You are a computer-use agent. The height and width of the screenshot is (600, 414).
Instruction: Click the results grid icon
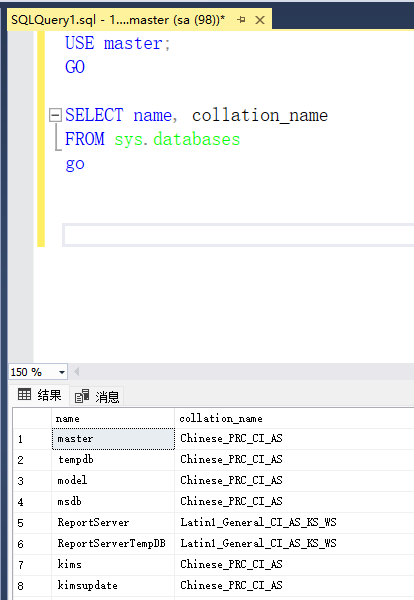(24, 394)
